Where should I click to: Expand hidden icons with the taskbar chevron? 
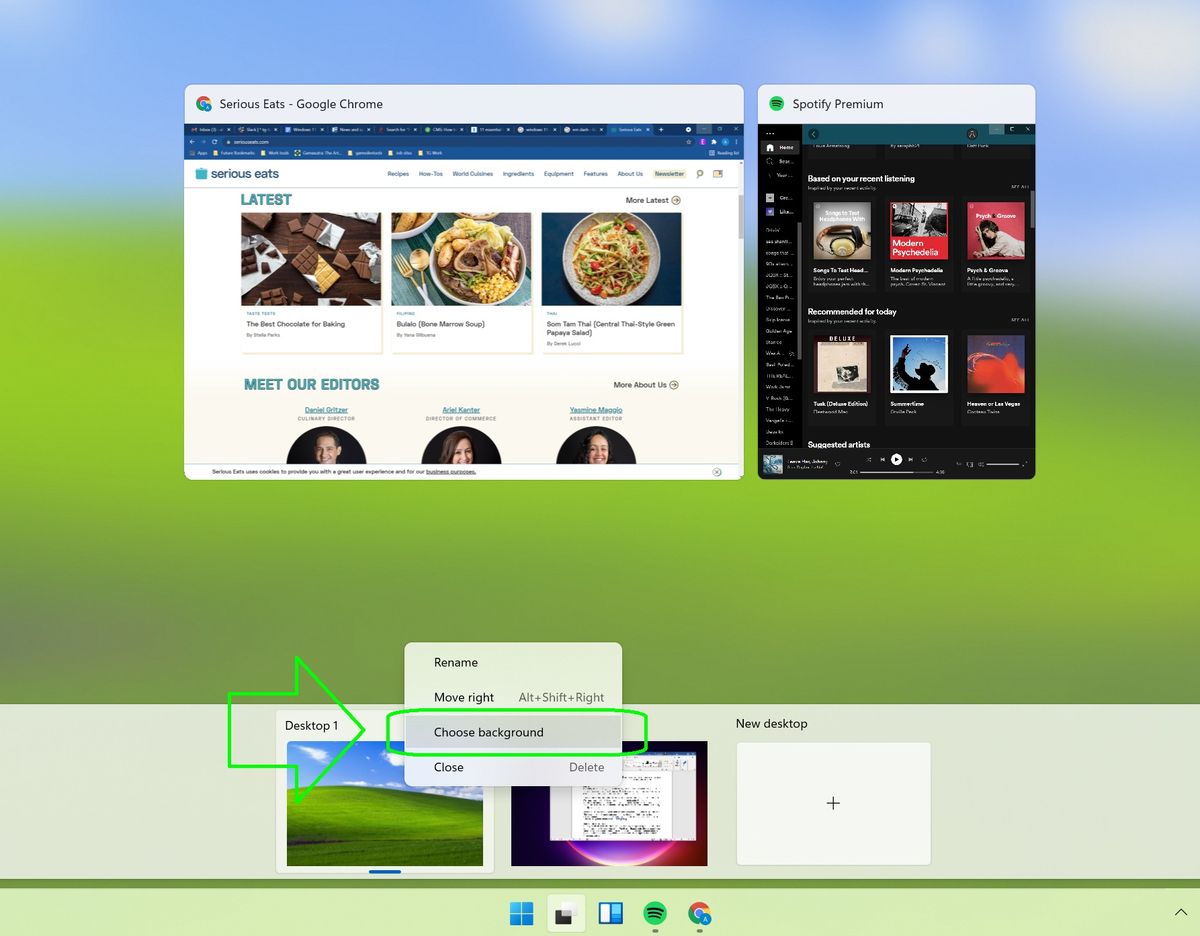(x=1181, y=912)
